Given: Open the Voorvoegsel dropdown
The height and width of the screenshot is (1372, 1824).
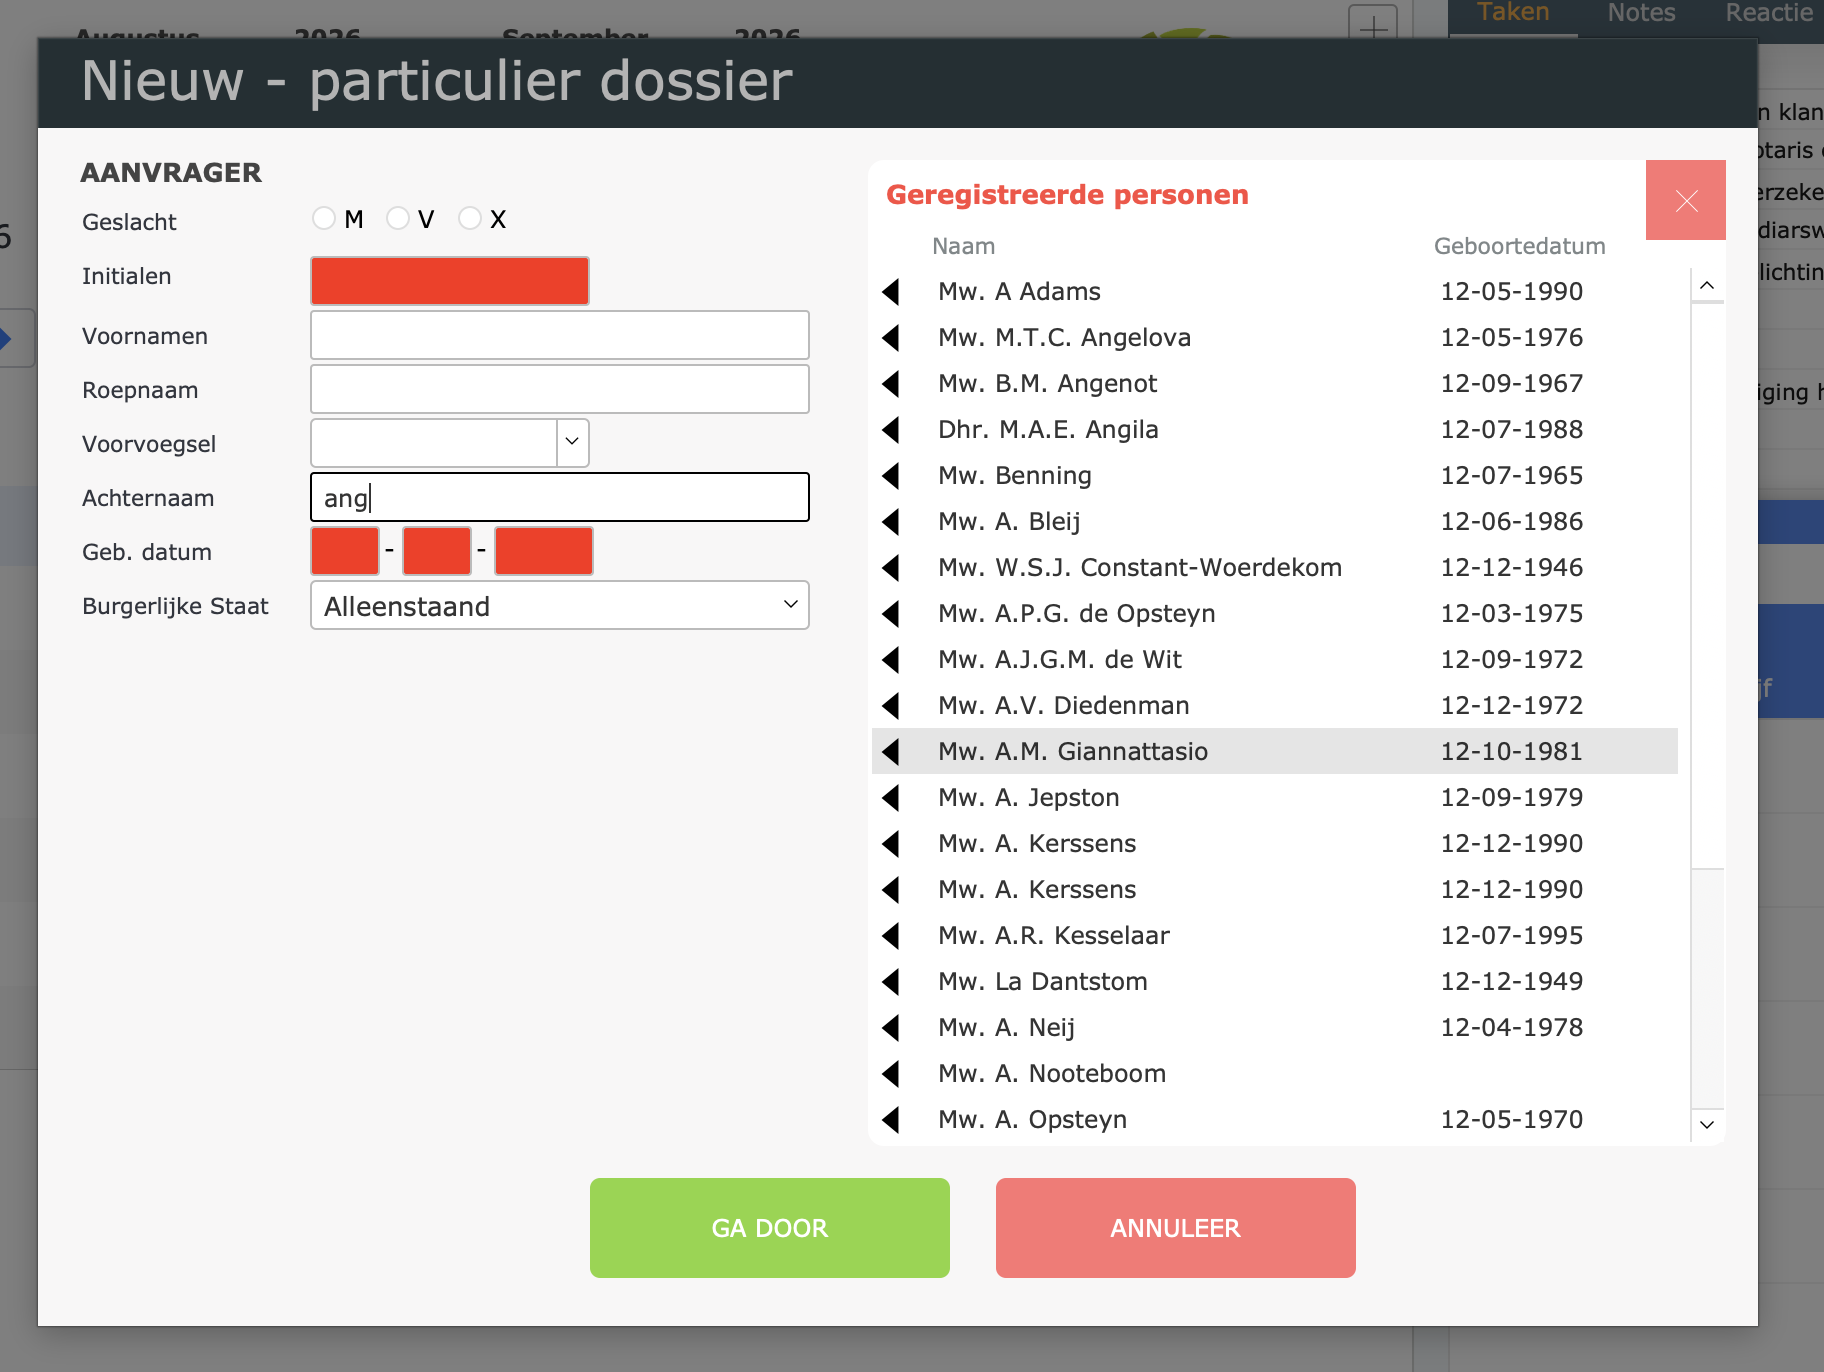Looking at the screenshot, I should (x=572, y=442).
